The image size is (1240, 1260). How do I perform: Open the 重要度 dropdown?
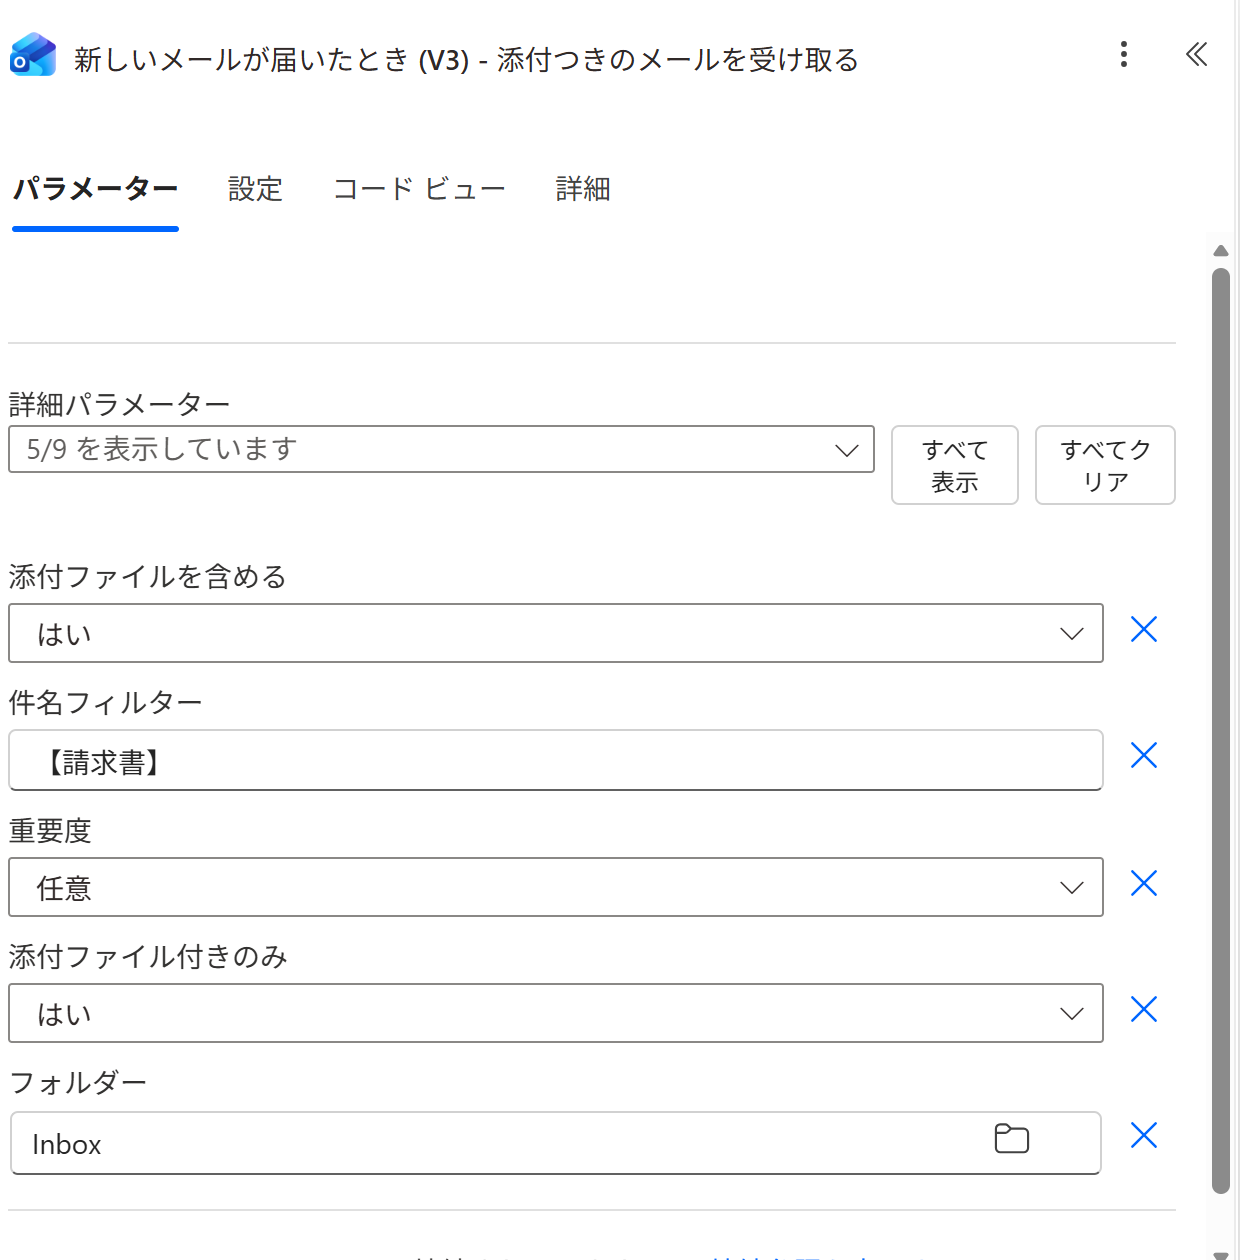[556, 887]
